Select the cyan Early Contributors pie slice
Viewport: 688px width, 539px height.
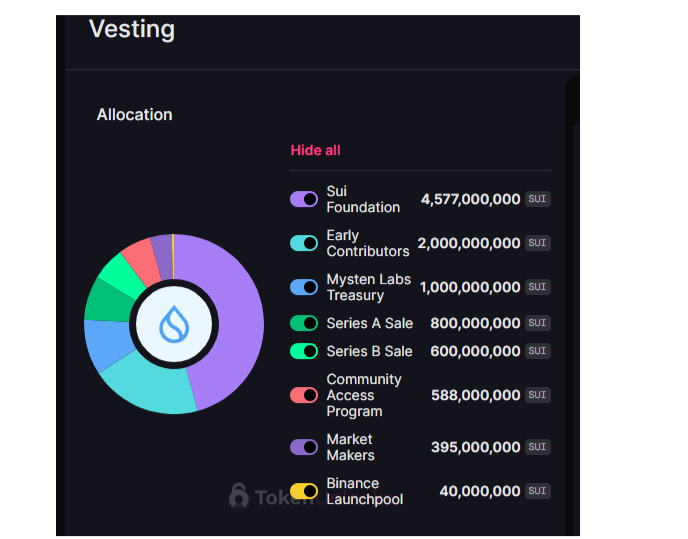tap(150, 385)
